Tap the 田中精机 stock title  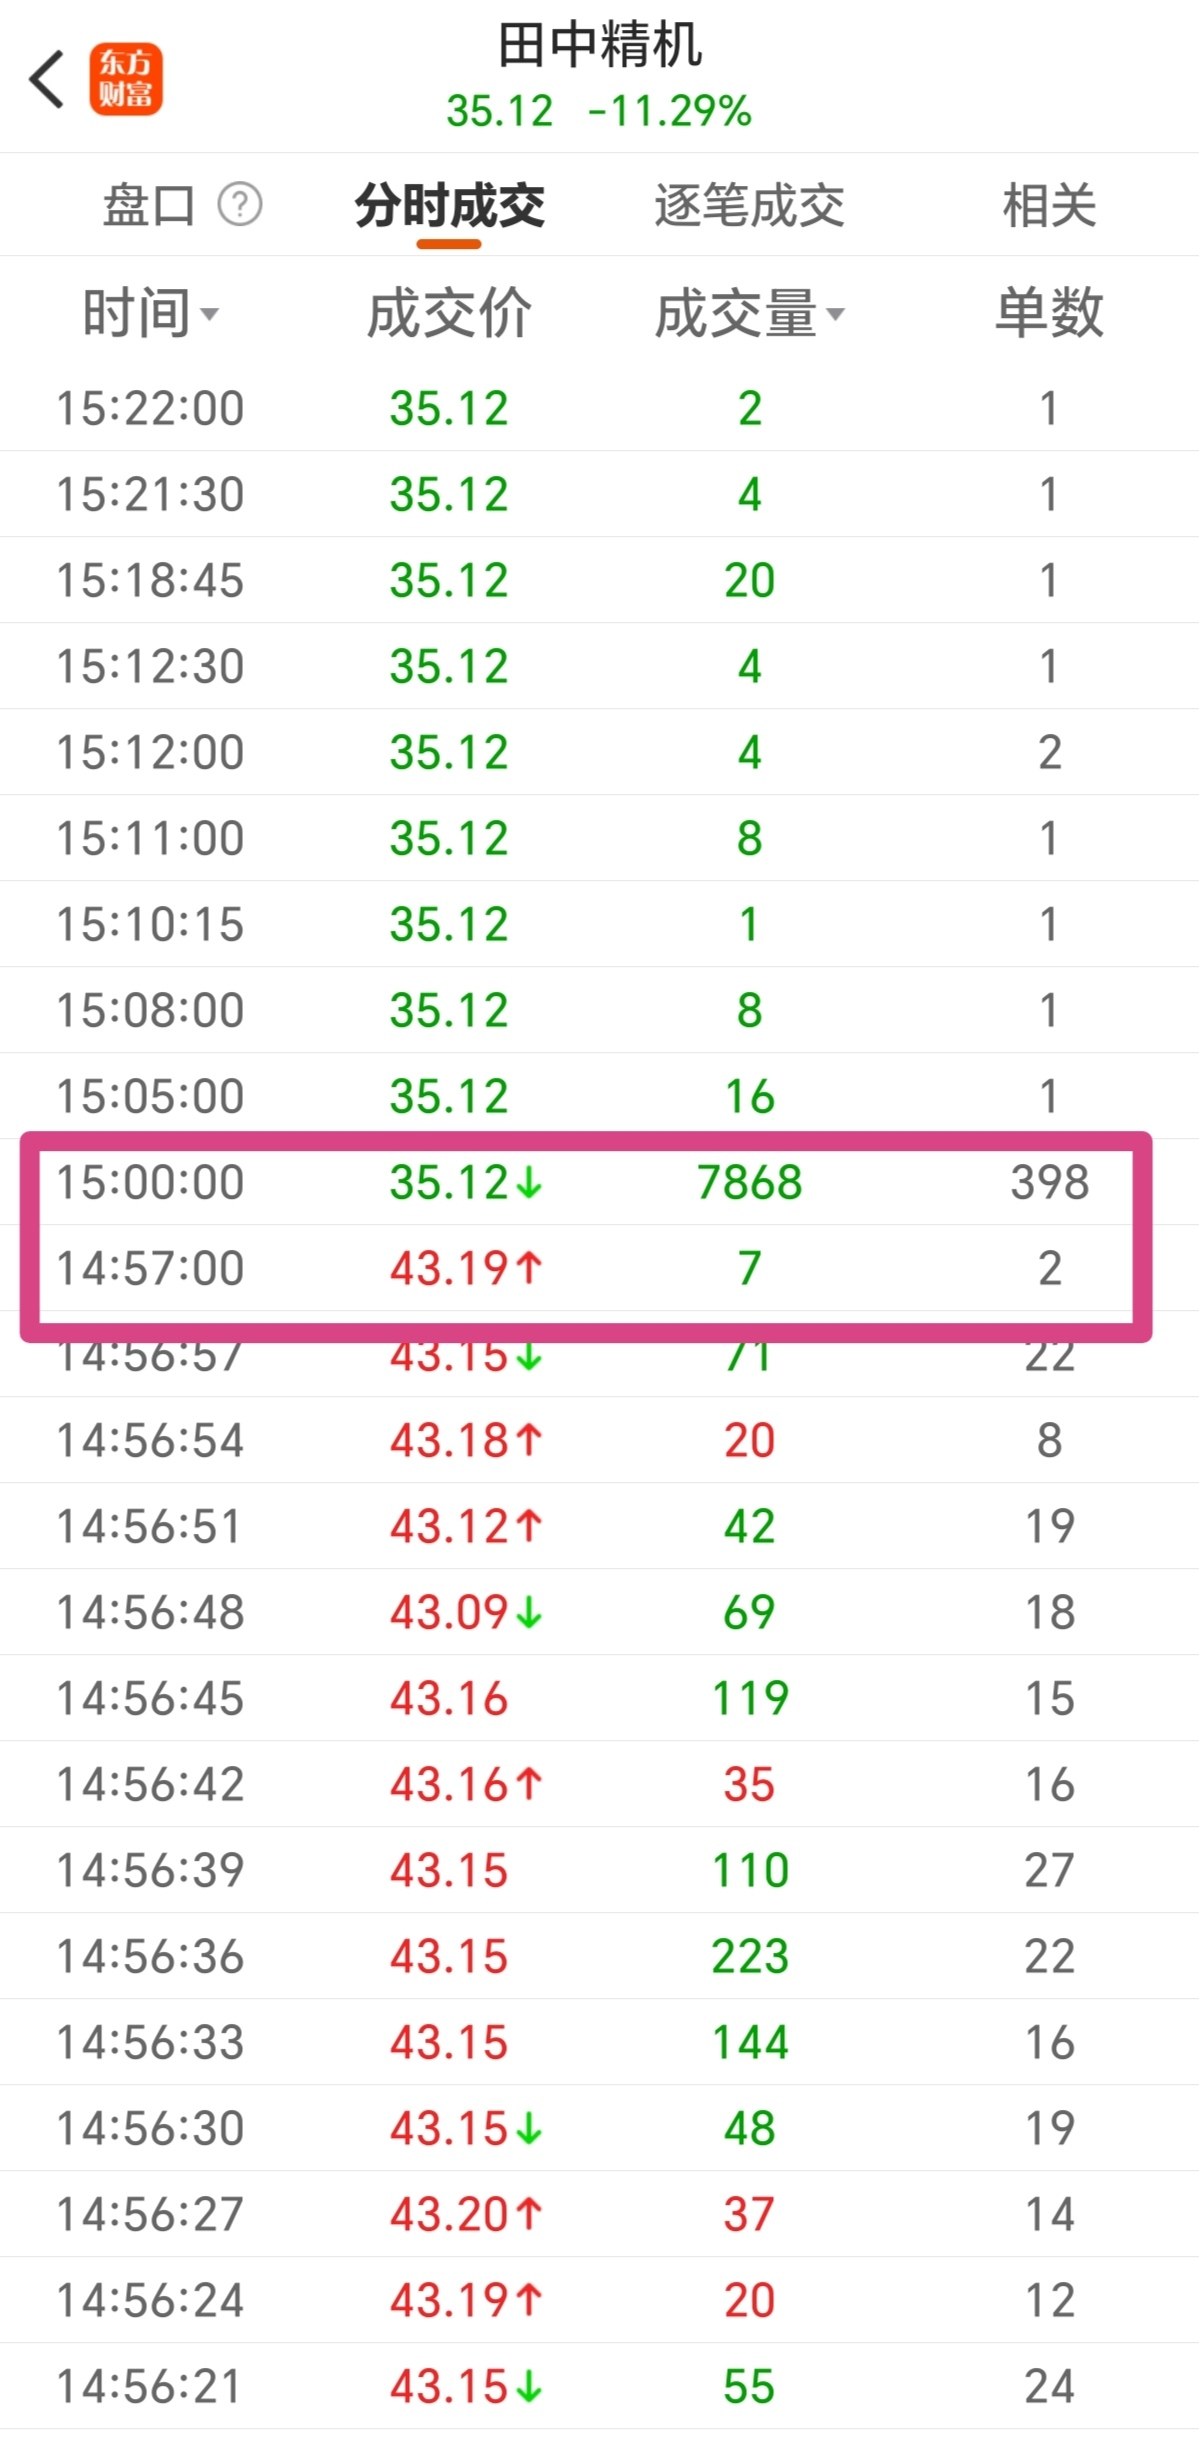600,45
